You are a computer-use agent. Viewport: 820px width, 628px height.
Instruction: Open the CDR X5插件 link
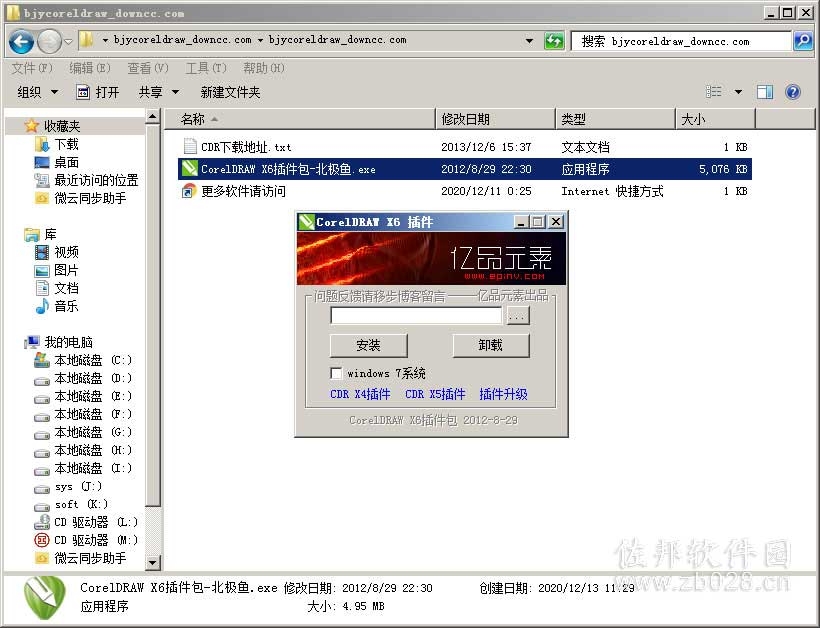[x=435, y=394]
